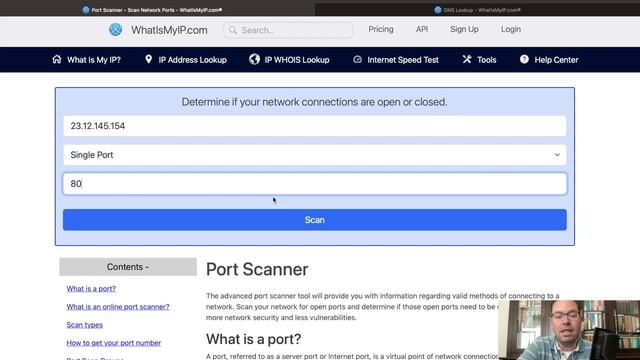Image resolution: width=640 pixels, height=360 pixels.
Task: Click the search magnifier icon
Action: point(233,30)
